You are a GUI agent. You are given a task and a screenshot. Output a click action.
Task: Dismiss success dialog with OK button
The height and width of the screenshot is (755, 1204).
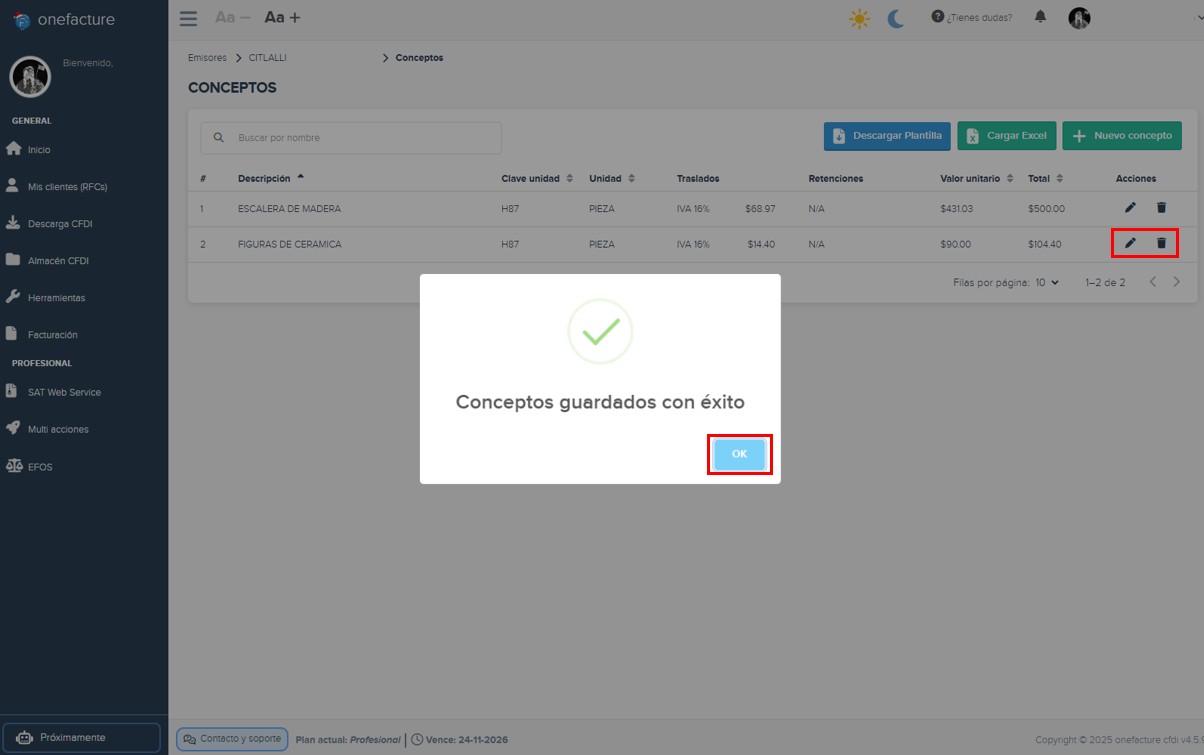click(x=739, y=453)
